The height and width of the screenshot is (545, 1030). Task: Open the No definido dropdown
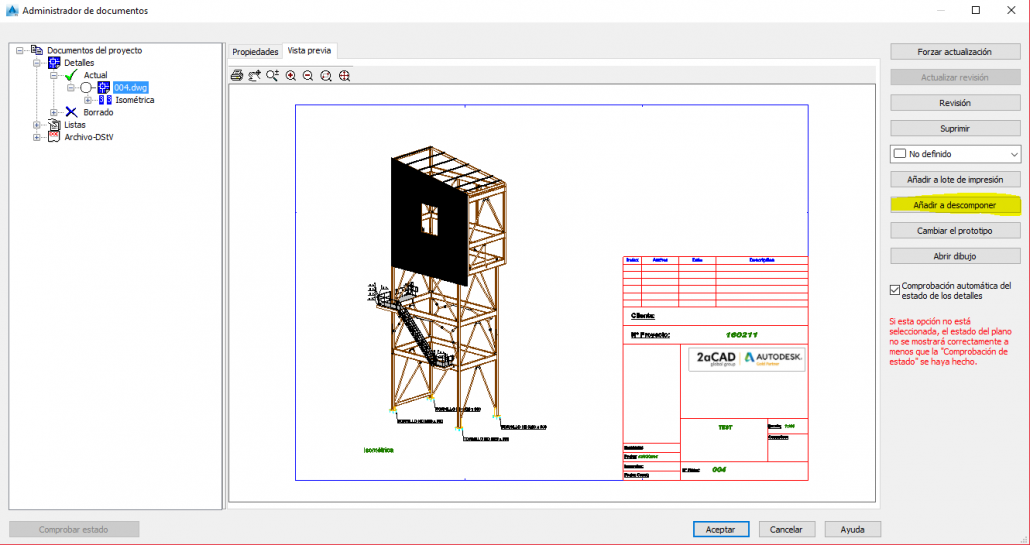tap(1014, 154)
